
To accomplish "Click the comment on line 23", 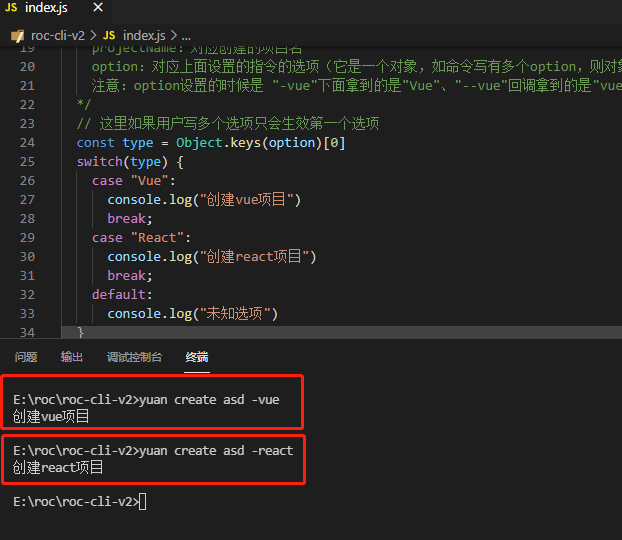I will click(228, 124).
